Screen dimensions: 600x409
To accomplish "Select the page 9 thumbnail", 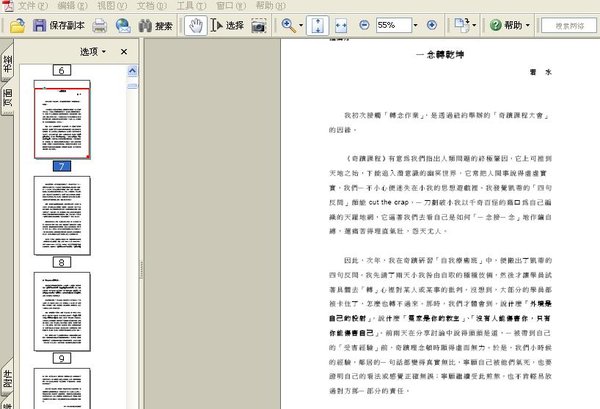I will point(62,311).
